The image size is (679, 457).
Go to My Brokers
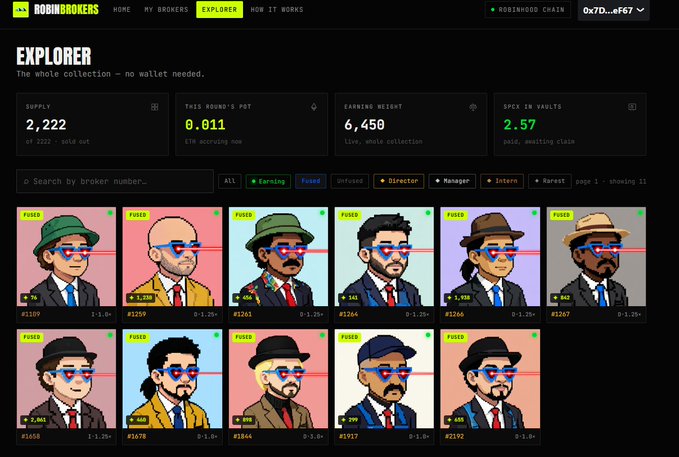coord(166,10)
